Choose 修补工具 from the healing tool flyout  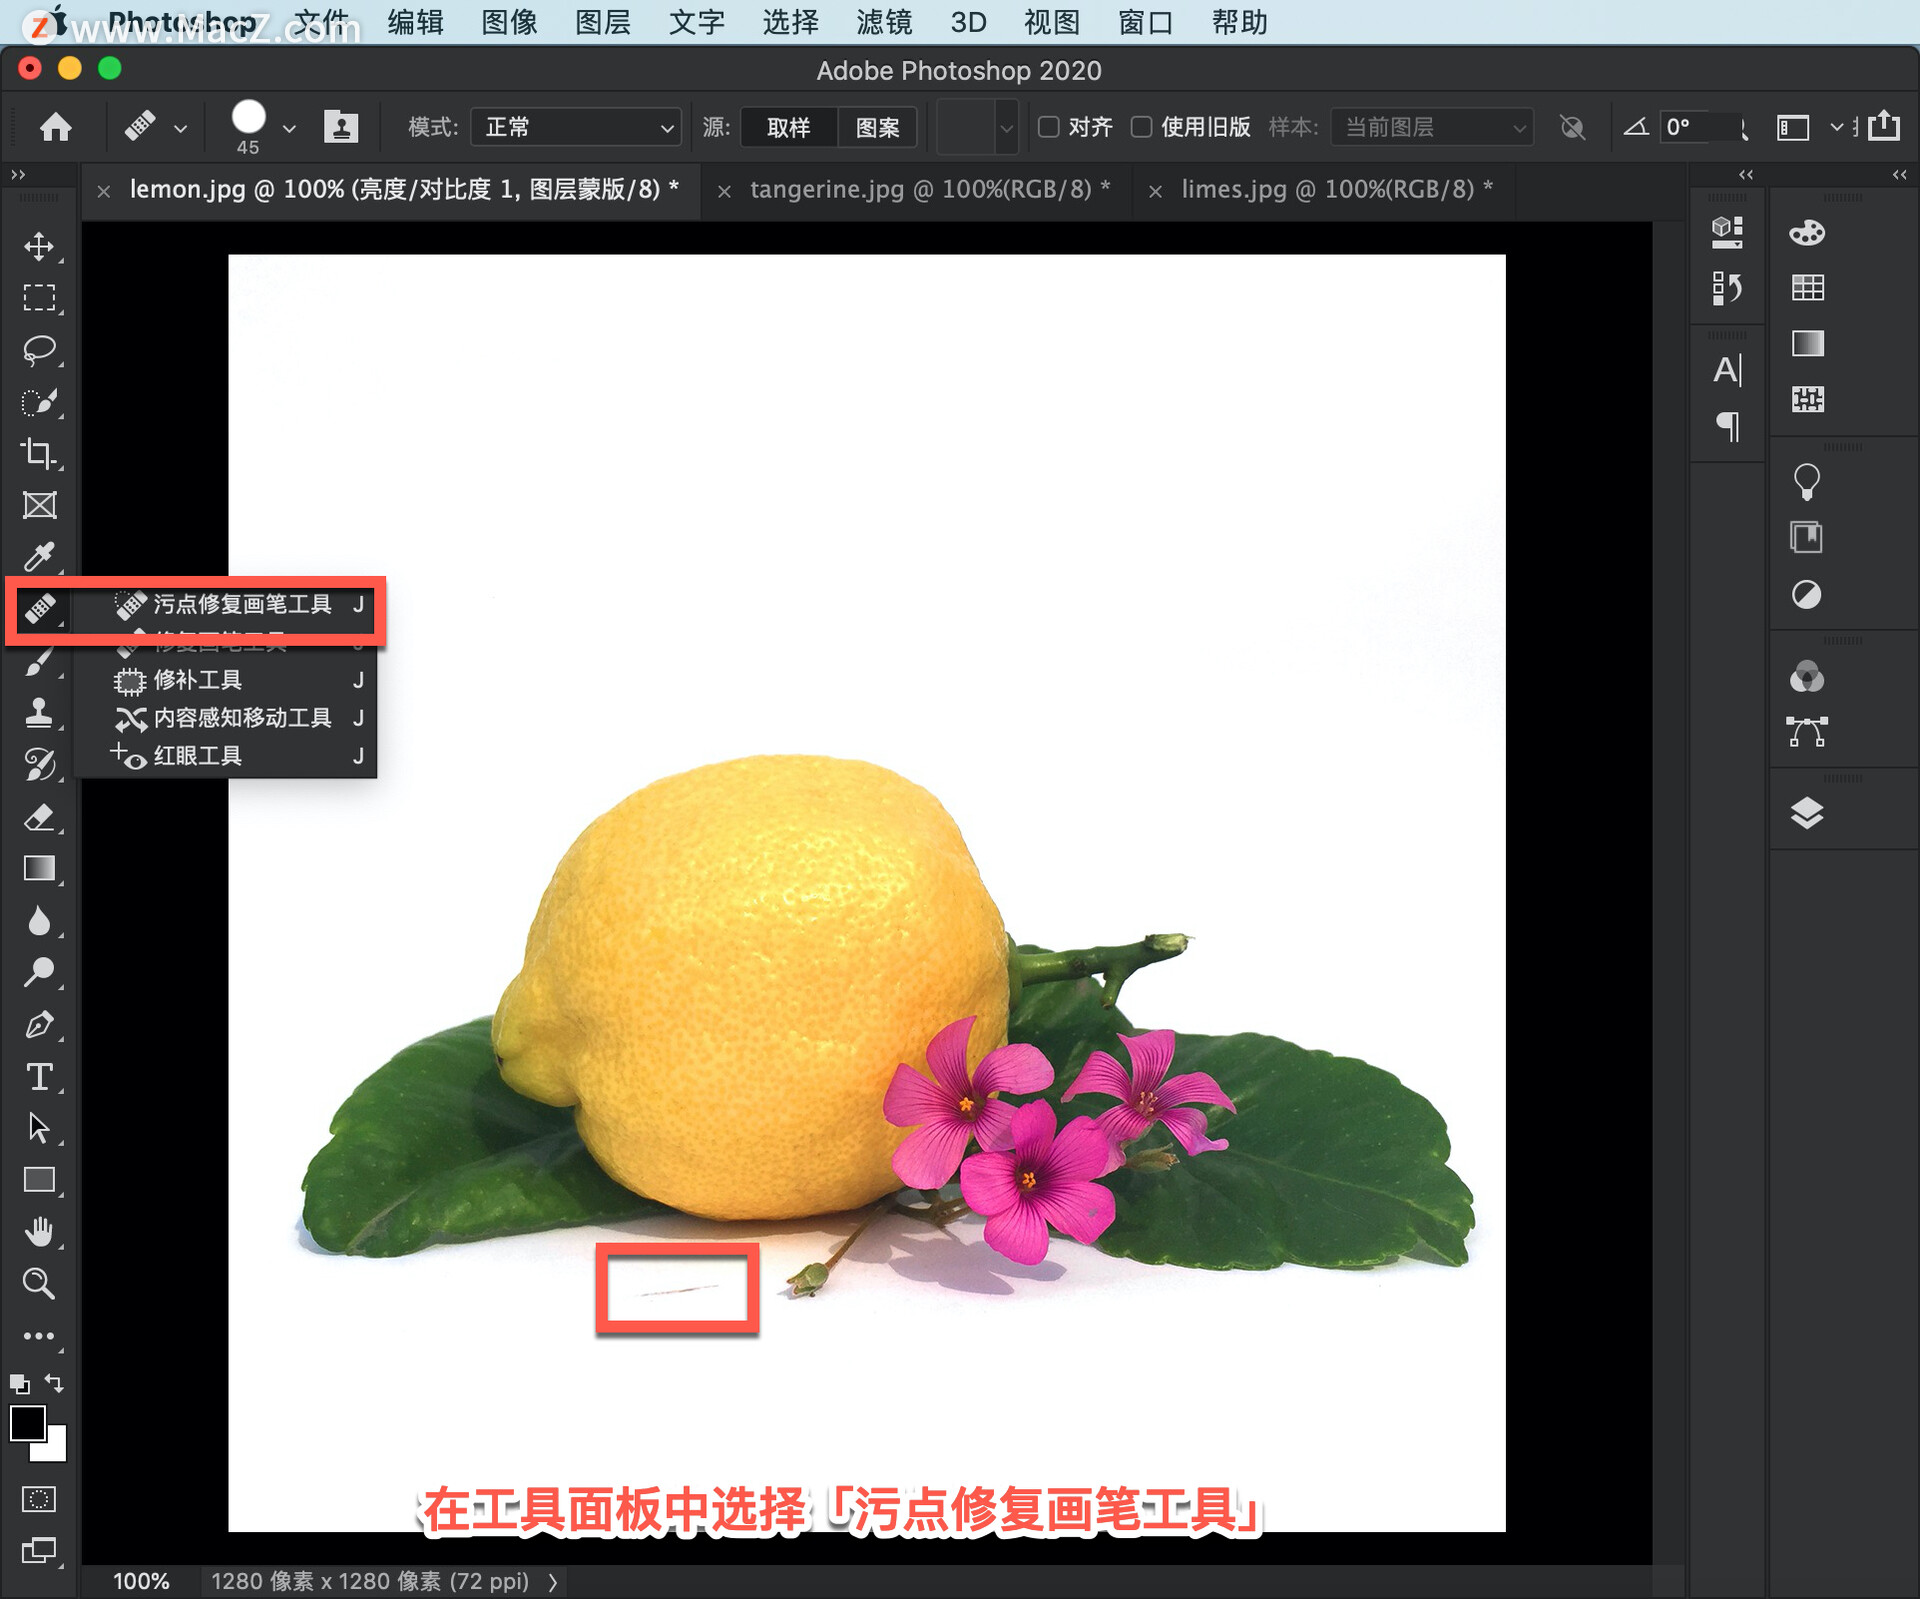pos(197,680)
